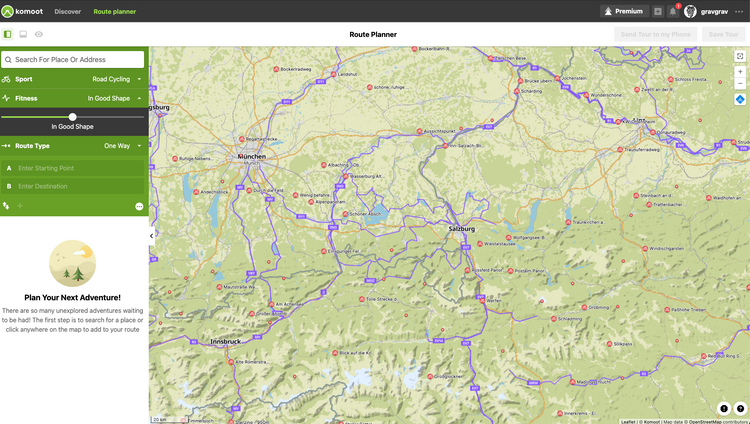Click the Andechsblick highlight marker
750x424 pixels.
pyautogui.click(x=196, y=192)
